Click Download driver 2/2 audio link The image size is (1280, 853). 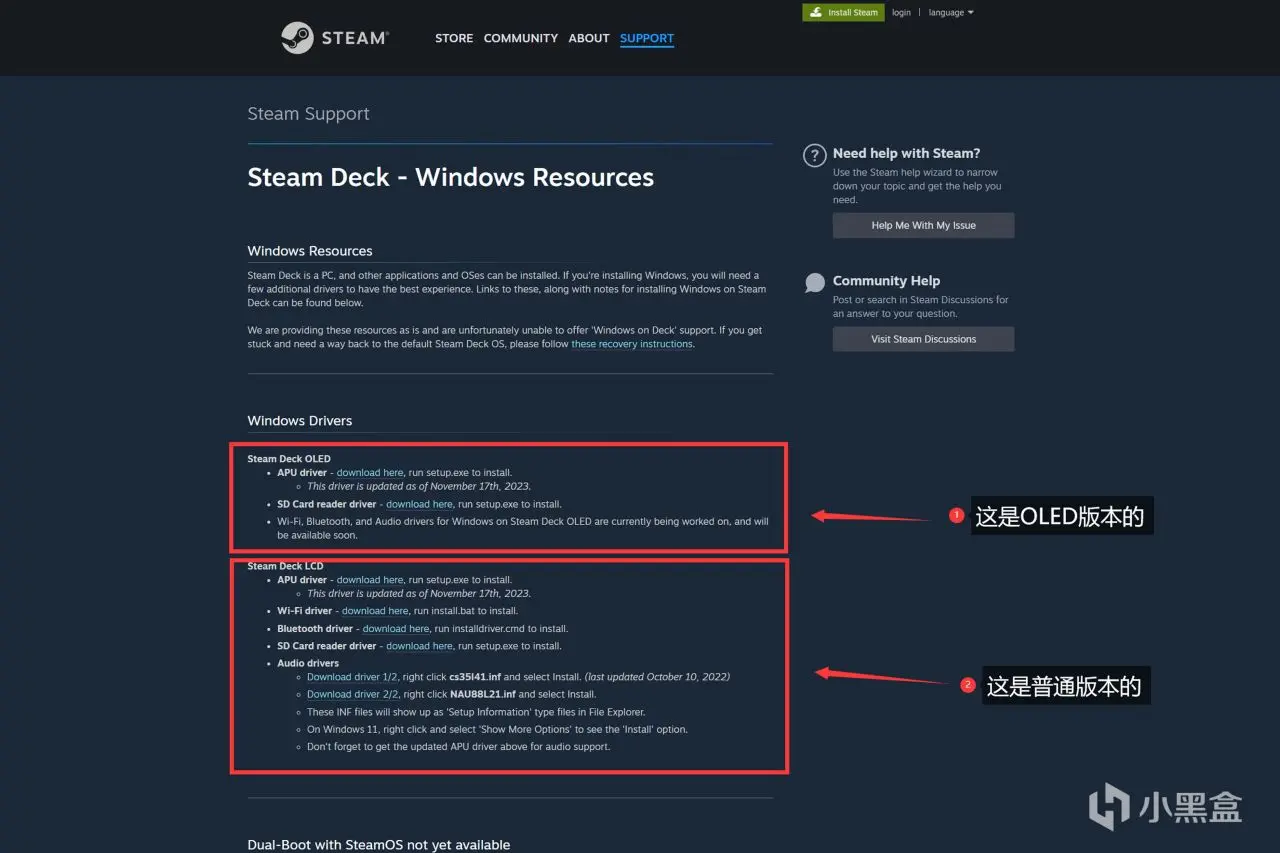pyautogui.click(x=352, y=694)
